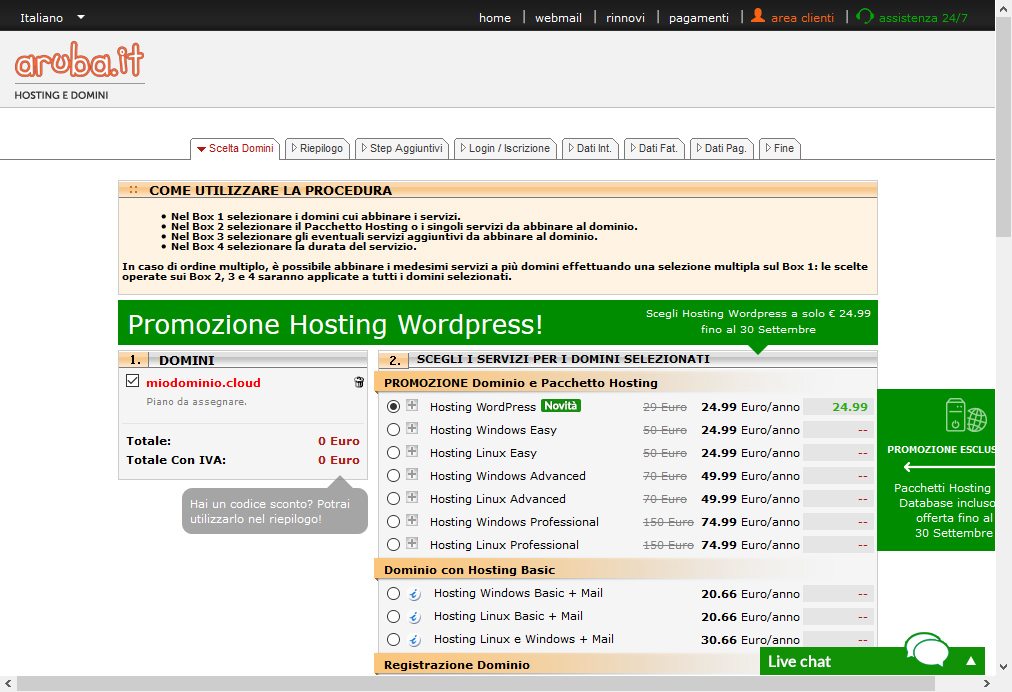Open the Login / Iscrizione tab

[502, 148]
